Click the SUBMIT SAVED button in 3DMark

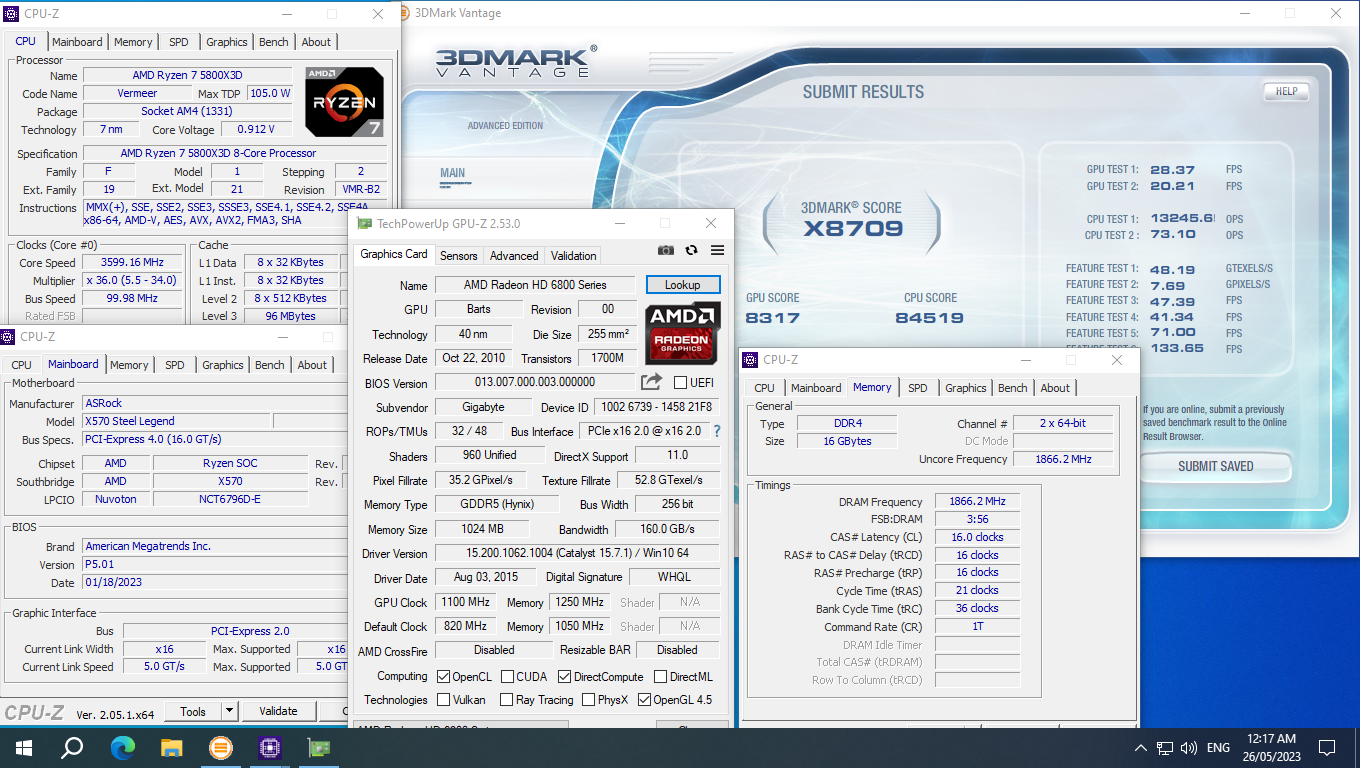coord(1215,466)
